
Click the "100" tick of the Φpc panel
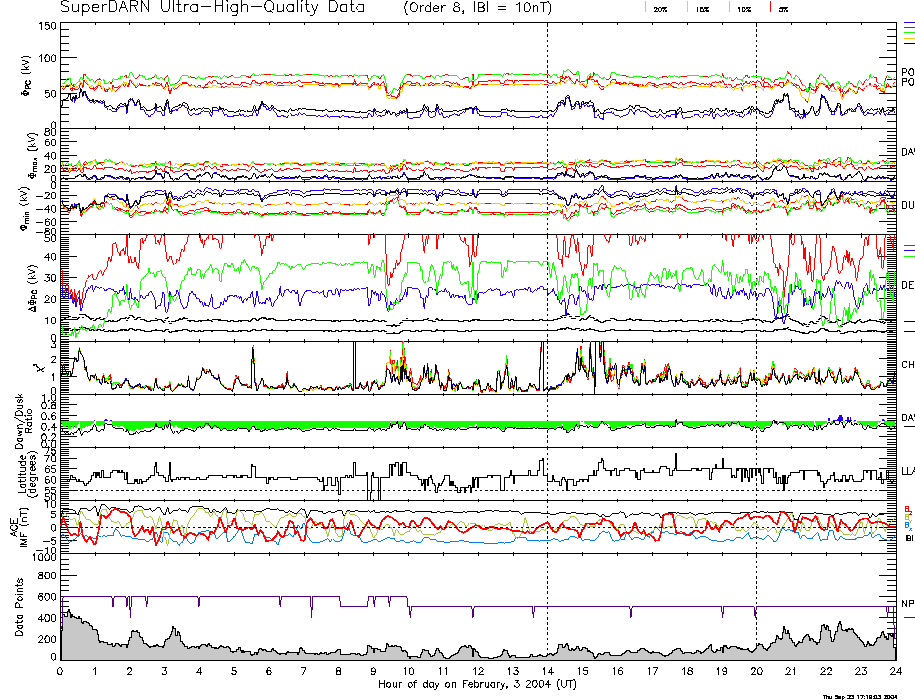coord(48,58)
